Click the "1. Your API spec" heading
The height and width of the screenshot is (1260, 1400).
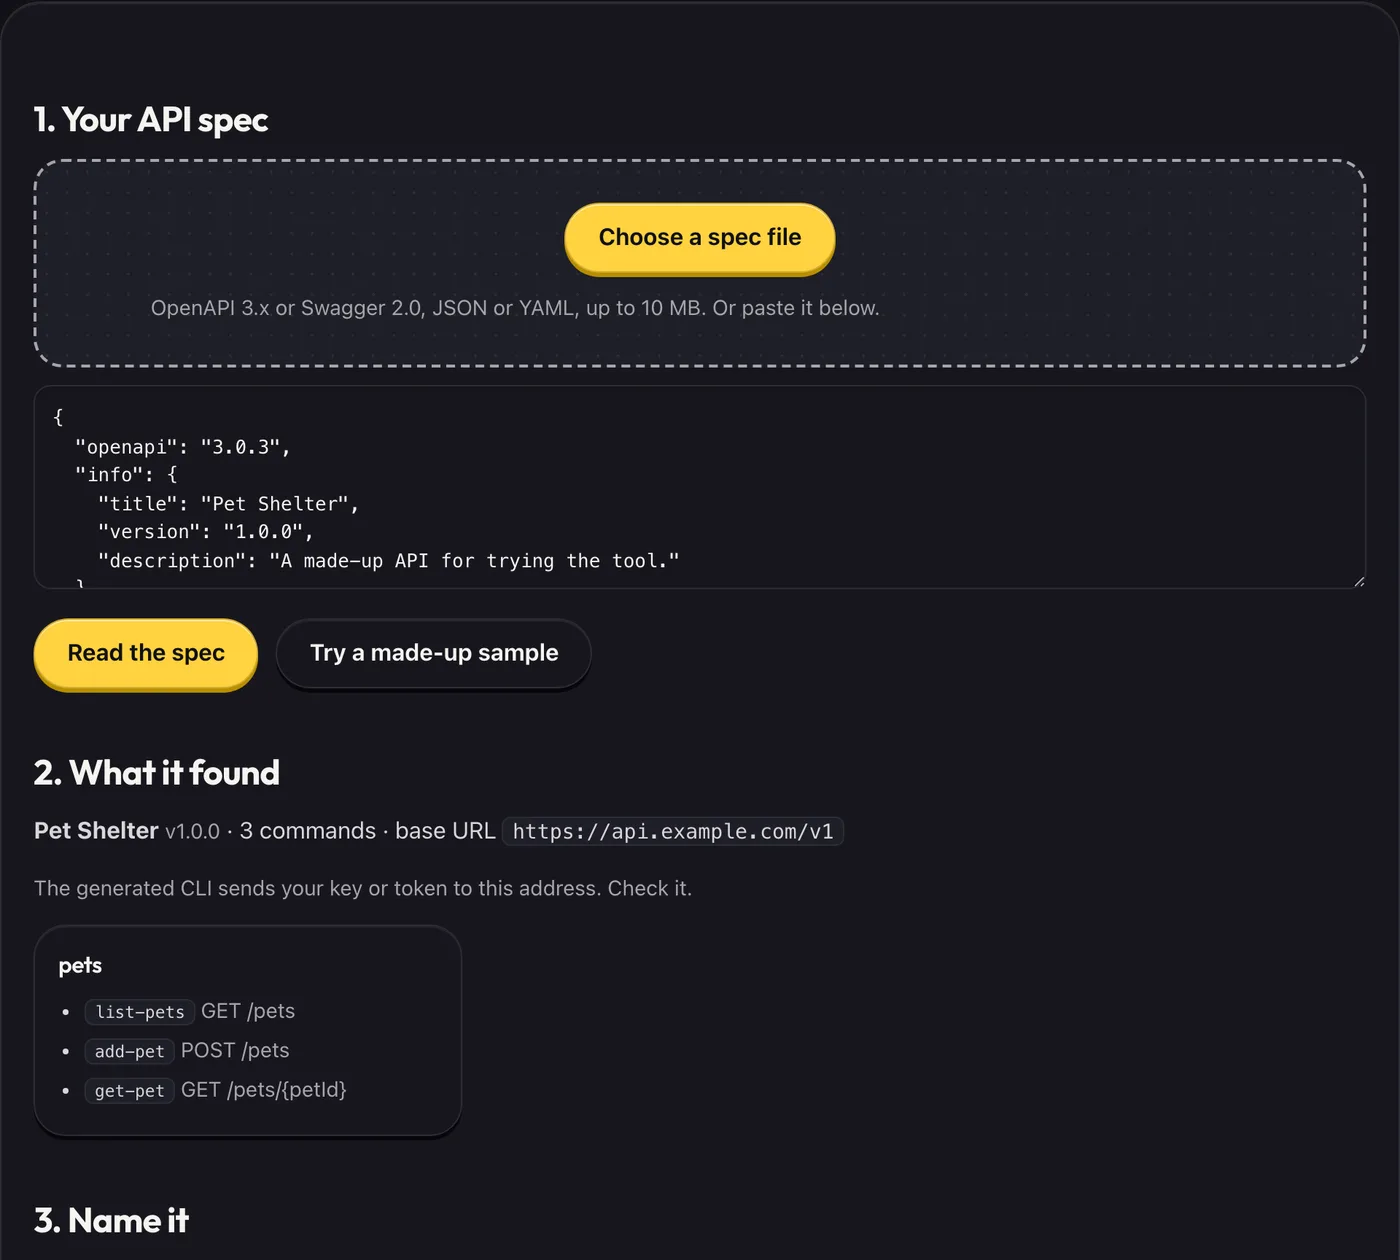click(x=151, y=120)
